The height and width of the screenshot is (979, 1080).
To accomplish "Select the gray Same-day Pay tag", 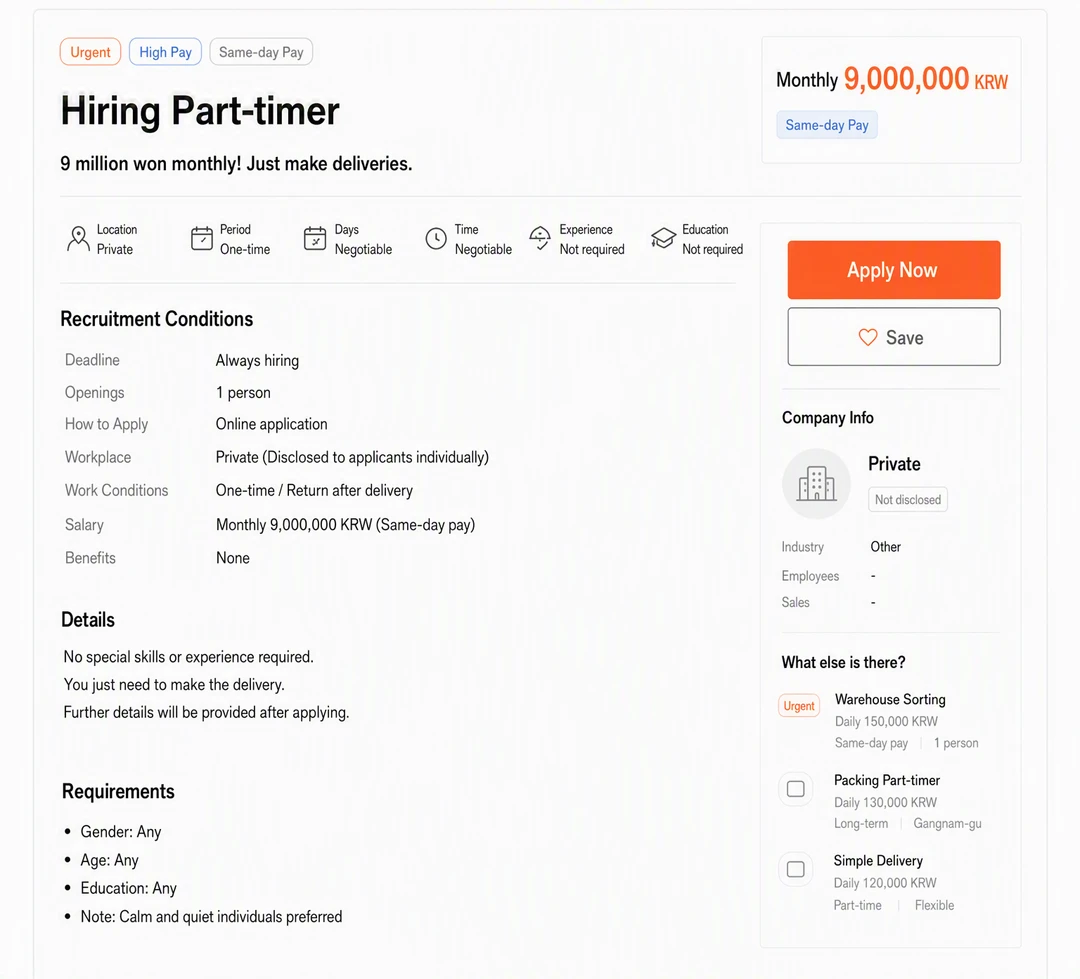I will point(261,52).
